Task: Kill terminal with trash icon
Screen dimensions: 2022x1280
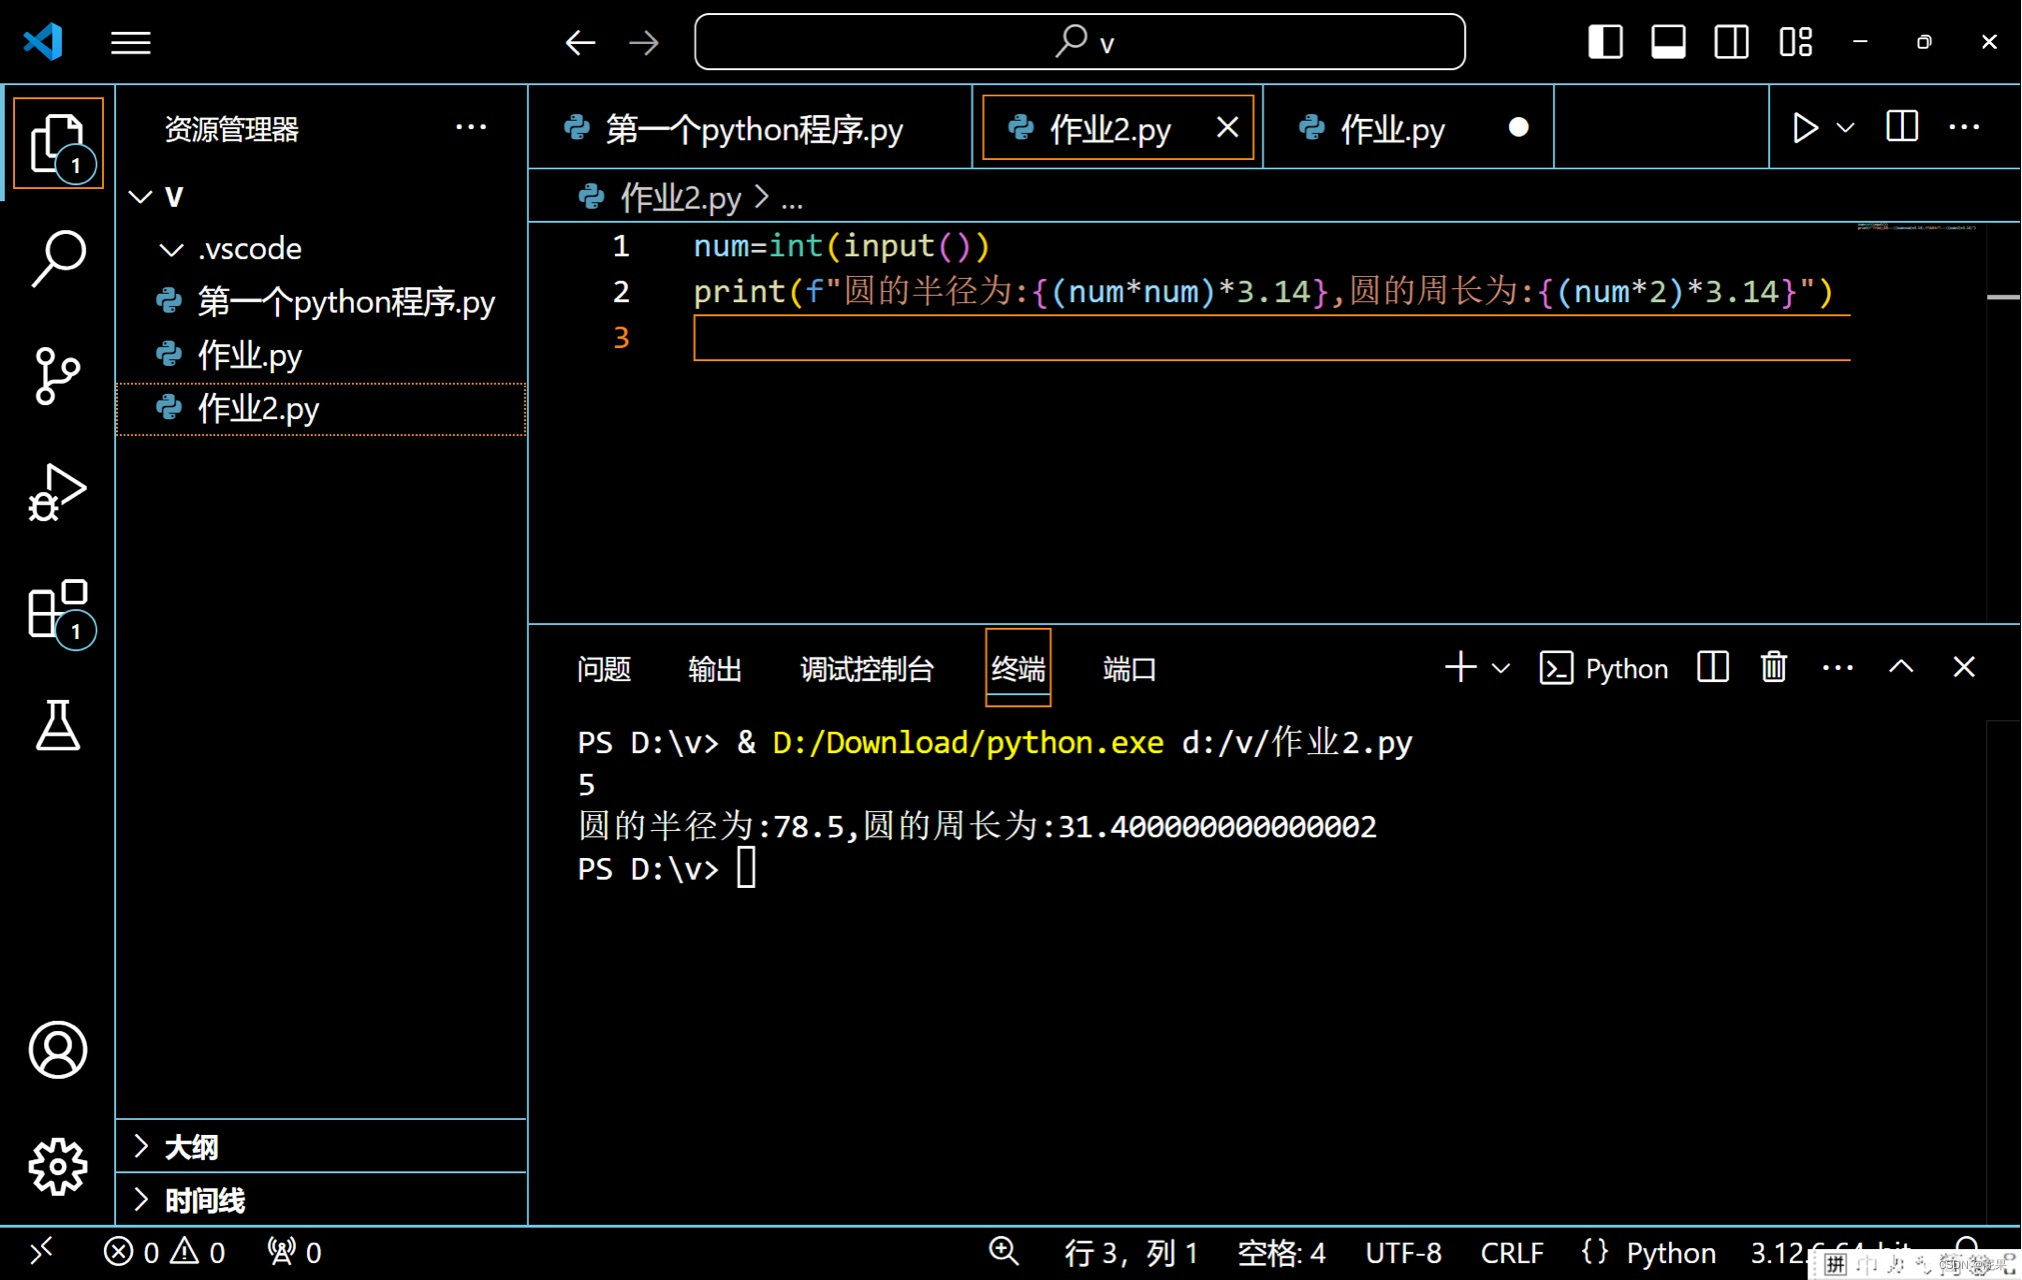Action: pyautogui.click(x=1774, y=667)
